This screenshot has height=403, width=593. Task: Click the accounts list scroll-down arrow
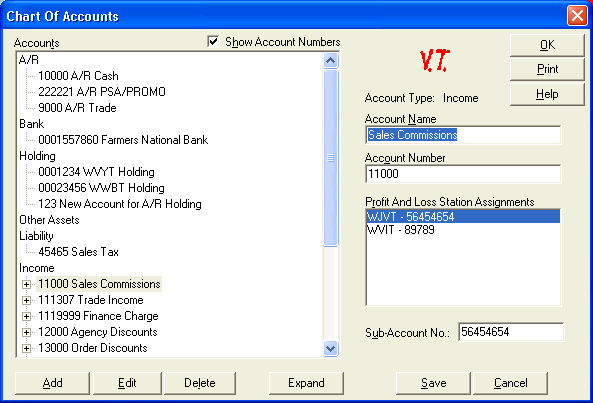coord(331,348)
